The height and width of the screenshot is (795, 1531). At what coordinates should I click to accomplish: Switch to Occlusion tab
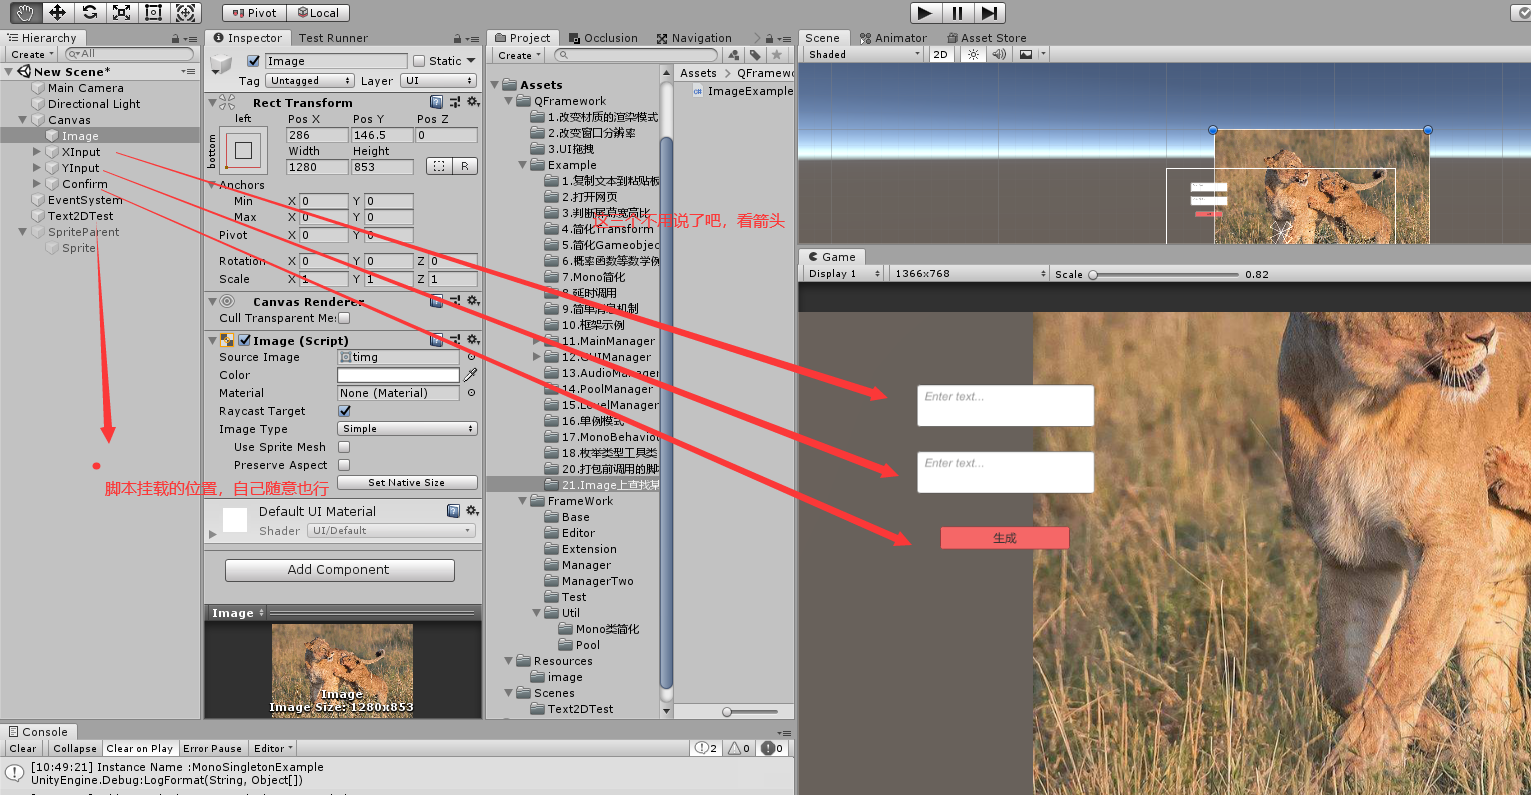(603, 38)
